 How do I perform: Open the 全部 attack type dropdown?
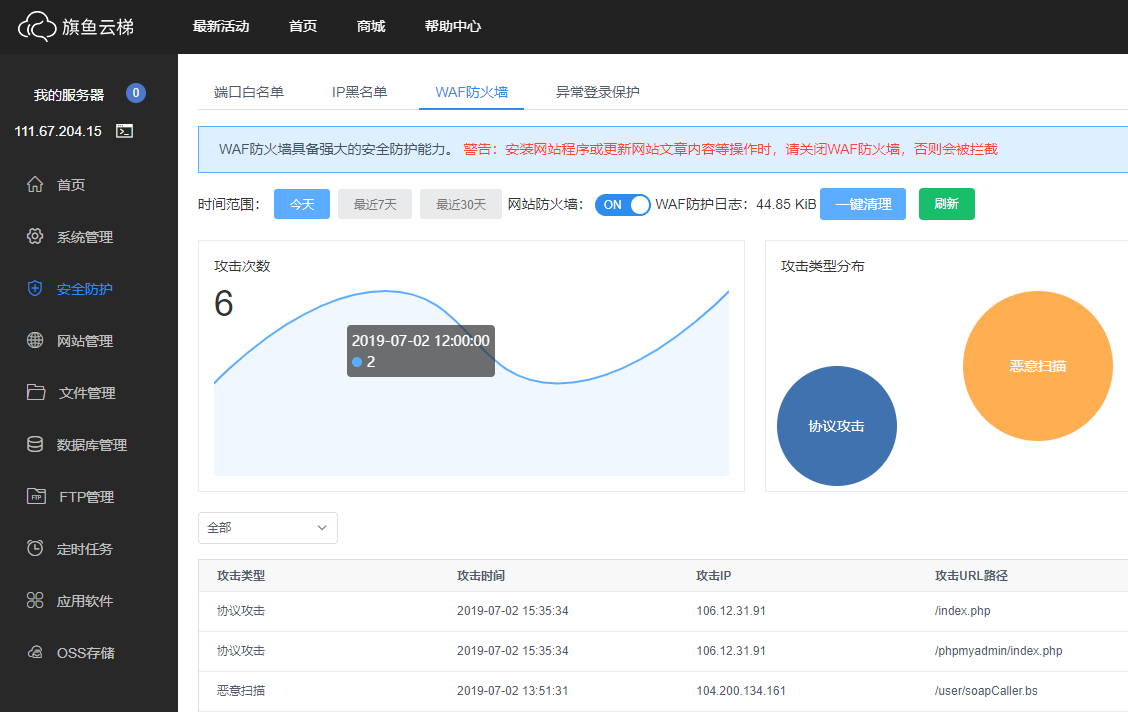point(268,528)
